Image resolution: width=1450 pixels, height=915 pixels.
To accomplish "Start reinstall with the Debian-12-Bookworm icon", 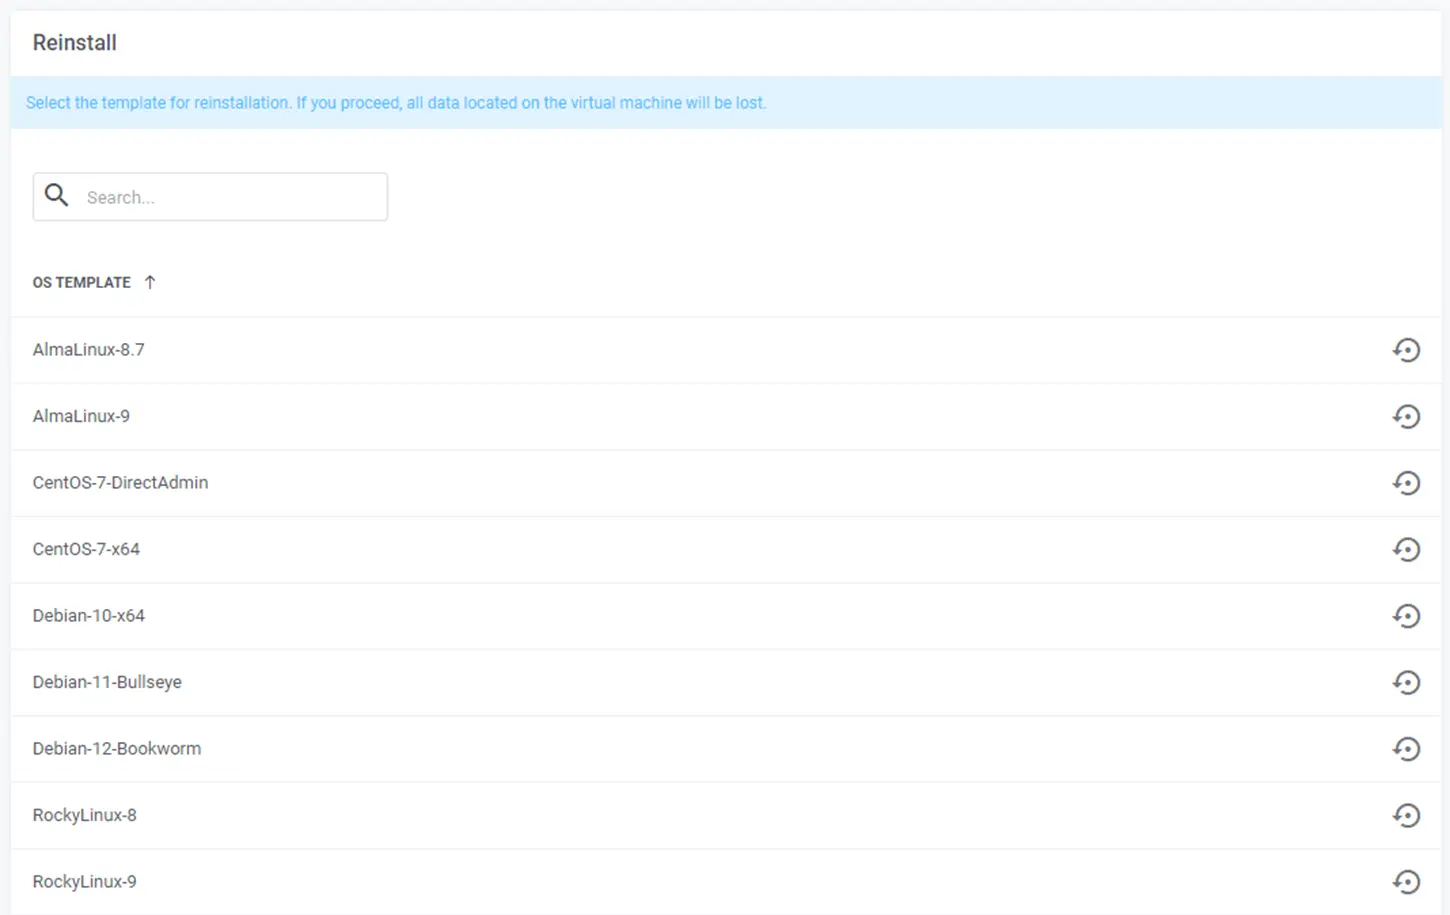I will point(1406,749).
